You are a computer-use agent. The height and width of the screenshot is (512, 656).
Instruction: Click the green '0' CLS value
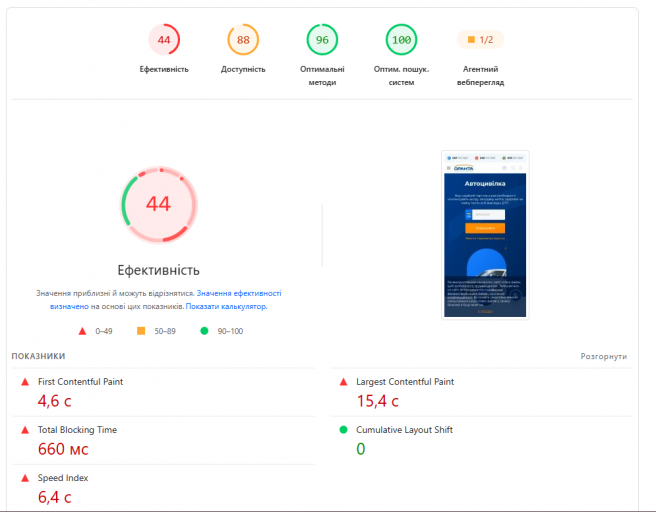361,449
